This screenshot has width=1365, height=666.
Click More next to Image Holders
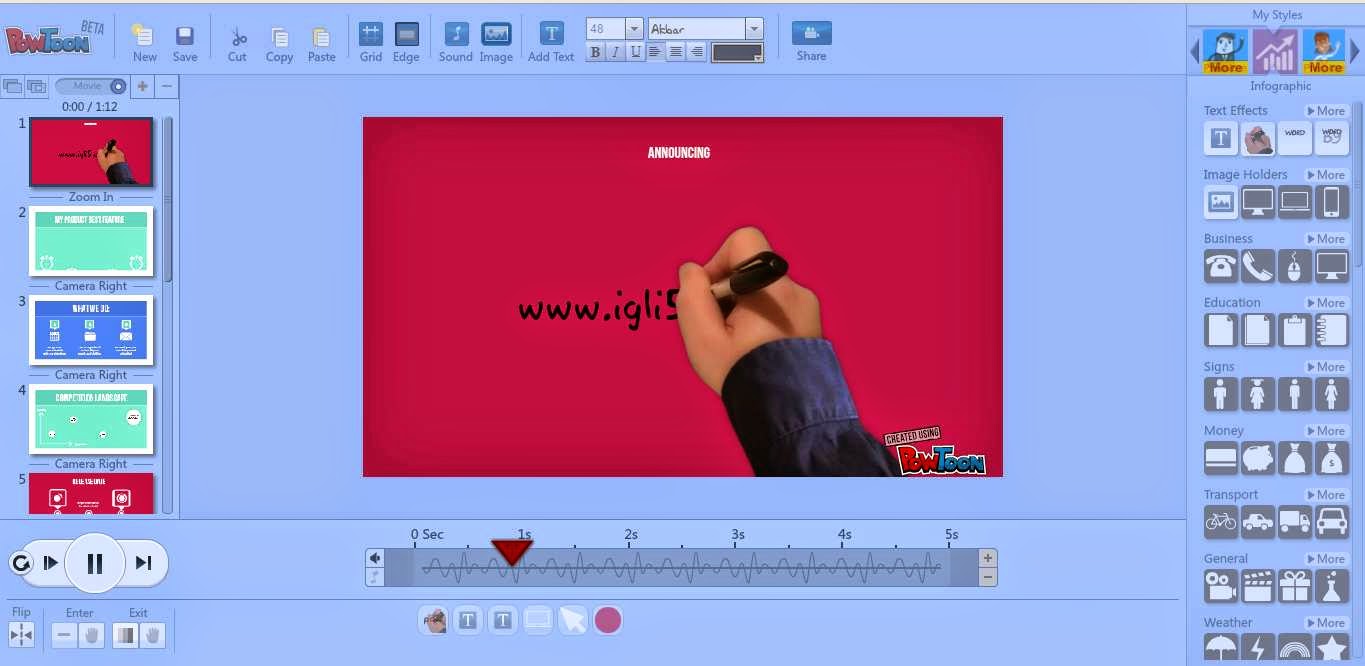point(1326,175)
